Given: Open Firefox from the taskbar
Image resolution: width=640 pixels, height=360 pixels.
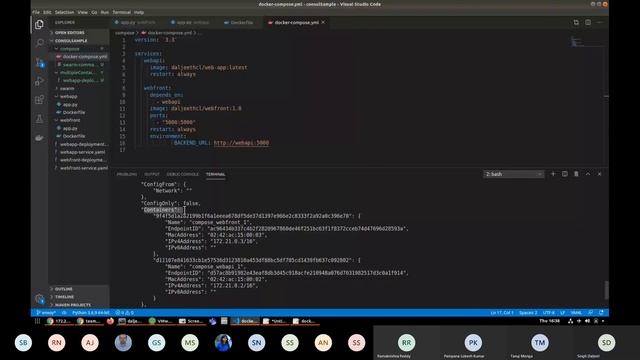Looking at the screenshot, I should coord(110,321).
